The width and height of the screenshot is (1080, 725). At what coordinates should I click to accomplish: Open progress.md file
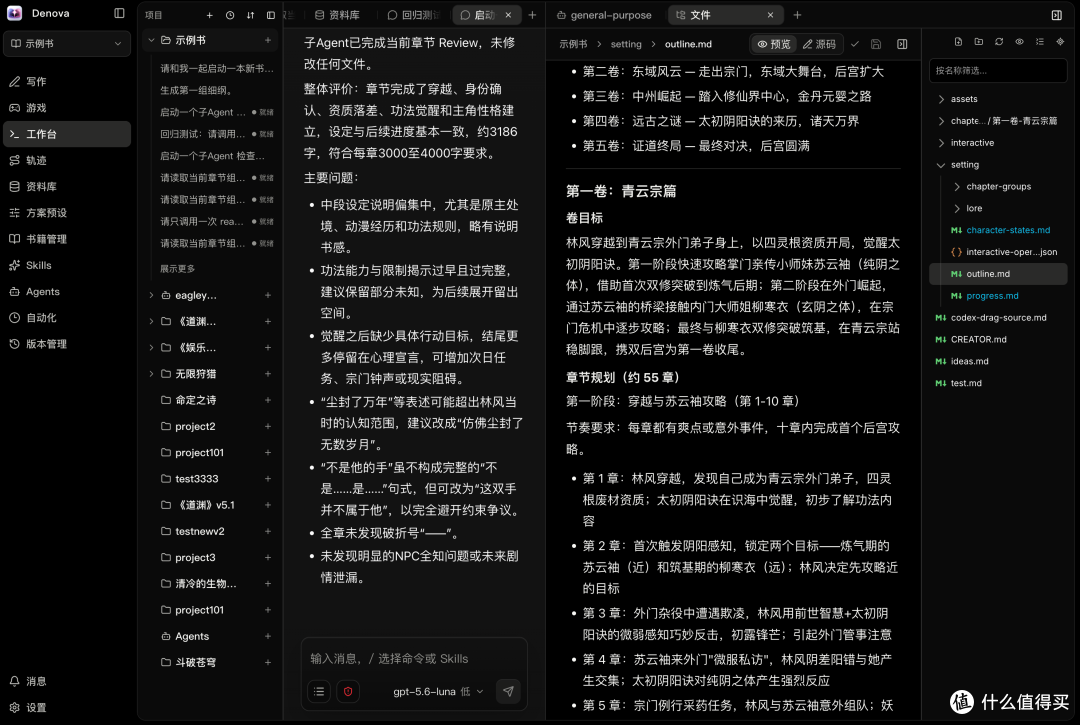tap(992, 296)
